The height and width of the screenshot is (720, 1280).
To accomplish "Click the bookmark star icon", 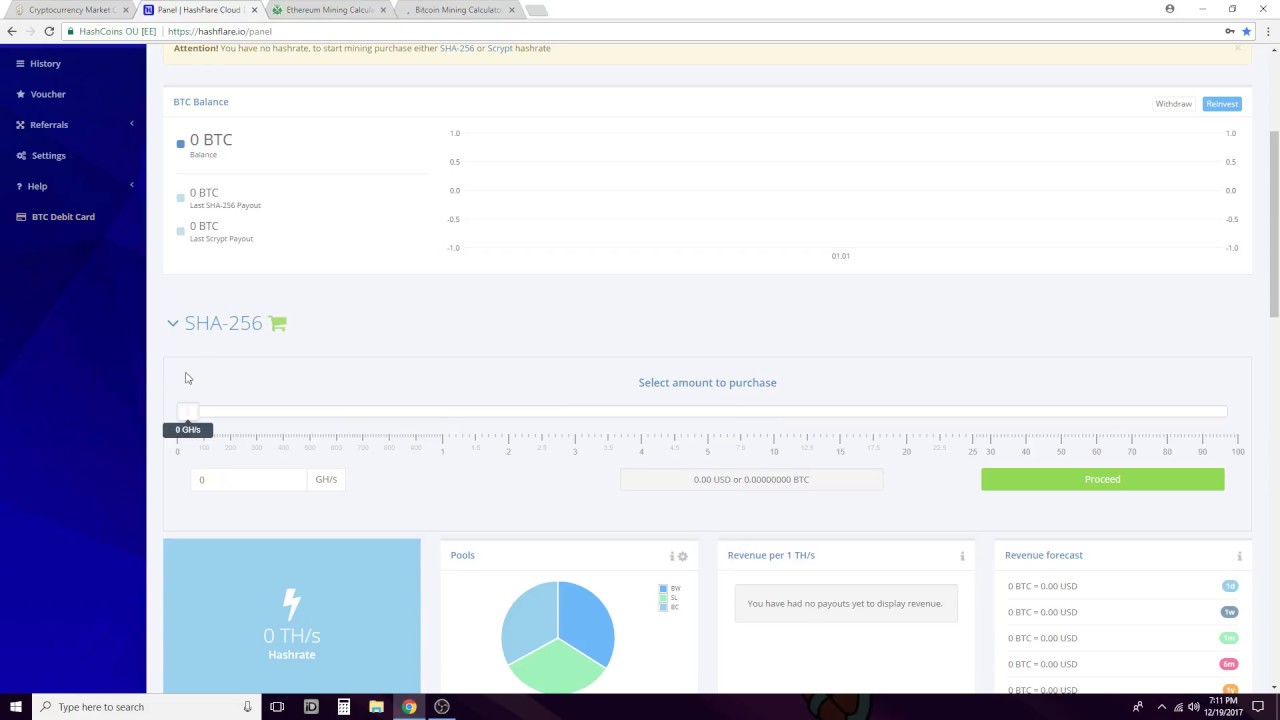I will [1246, 31].
